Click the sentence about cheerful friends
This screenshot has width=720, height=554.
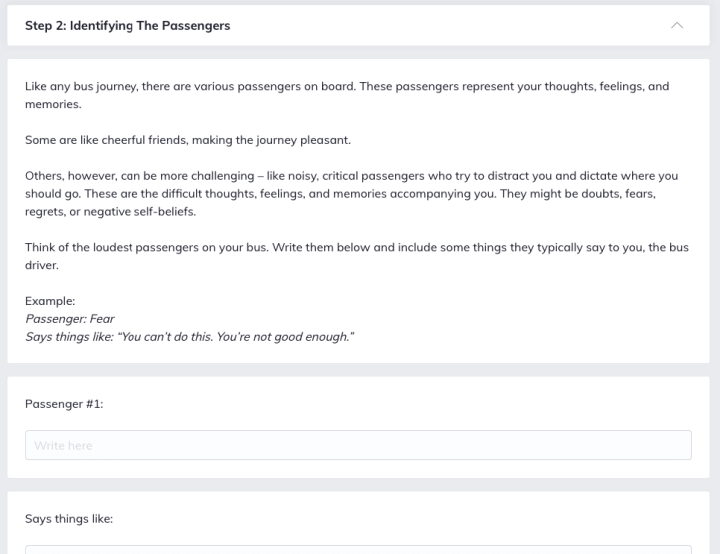[188, 140]
